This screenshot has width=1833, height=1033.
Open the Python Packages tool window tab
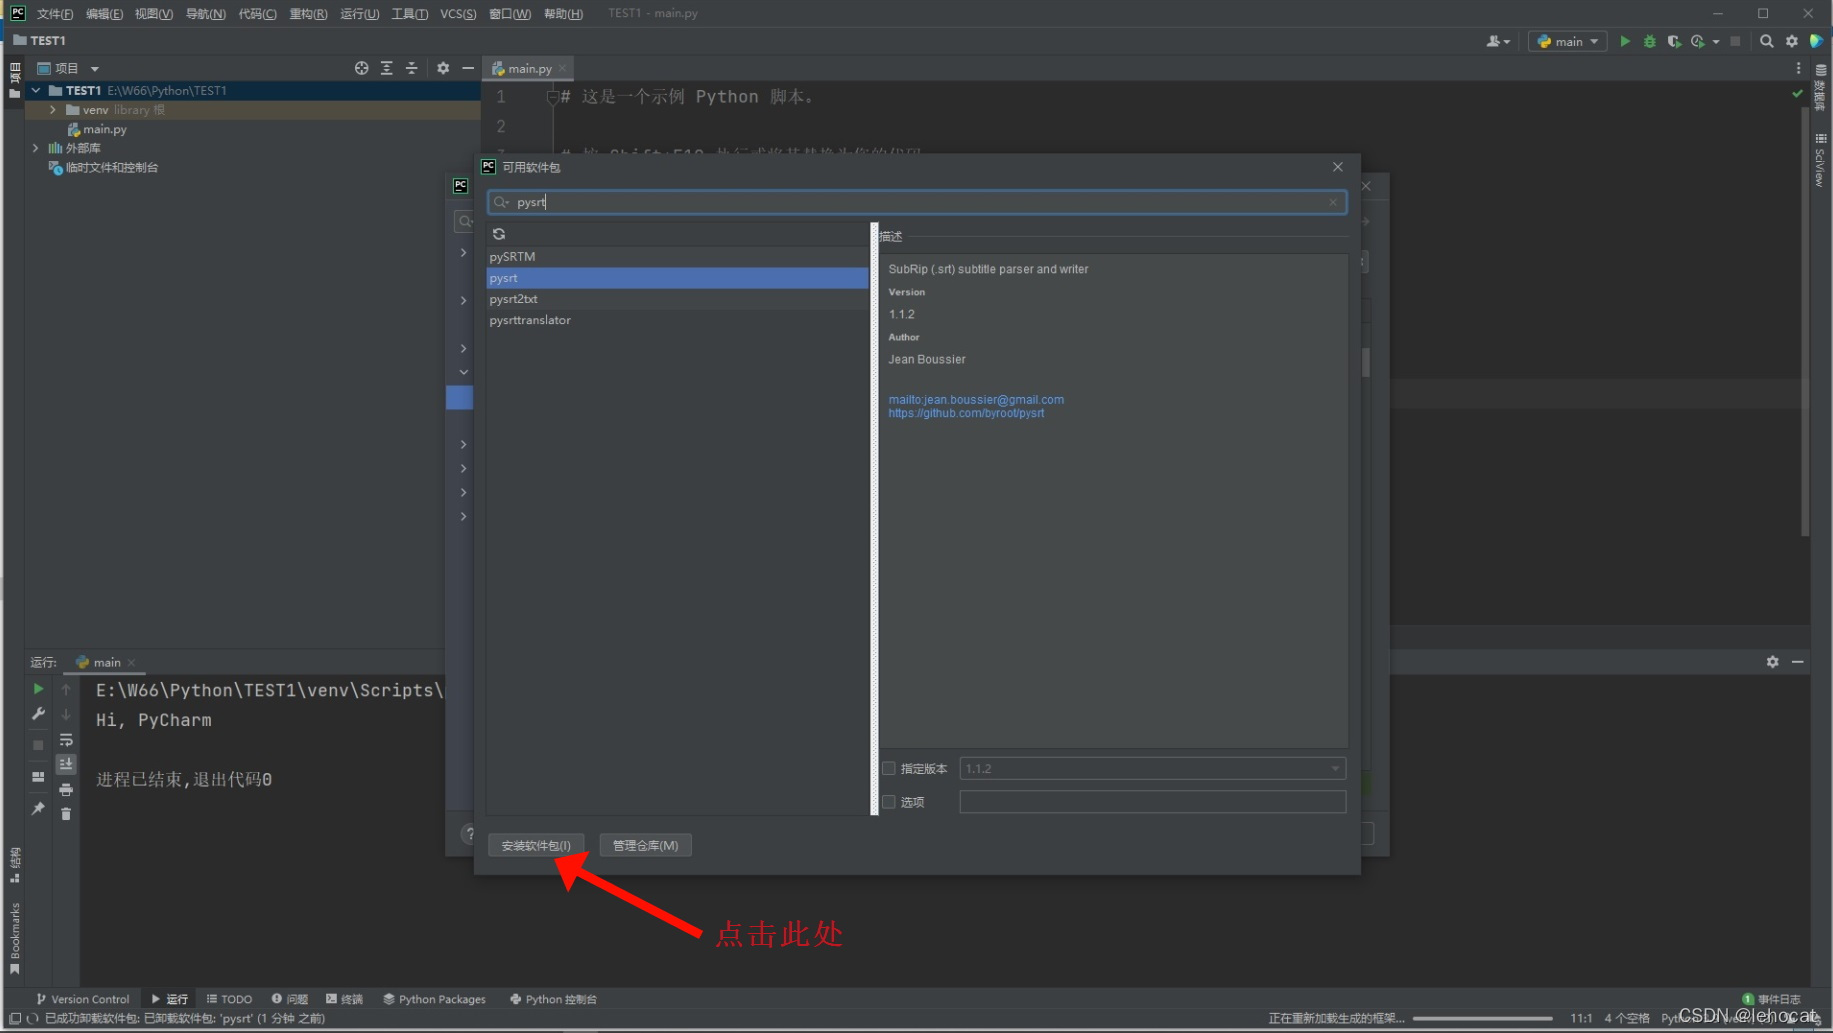tap(434, 999)
